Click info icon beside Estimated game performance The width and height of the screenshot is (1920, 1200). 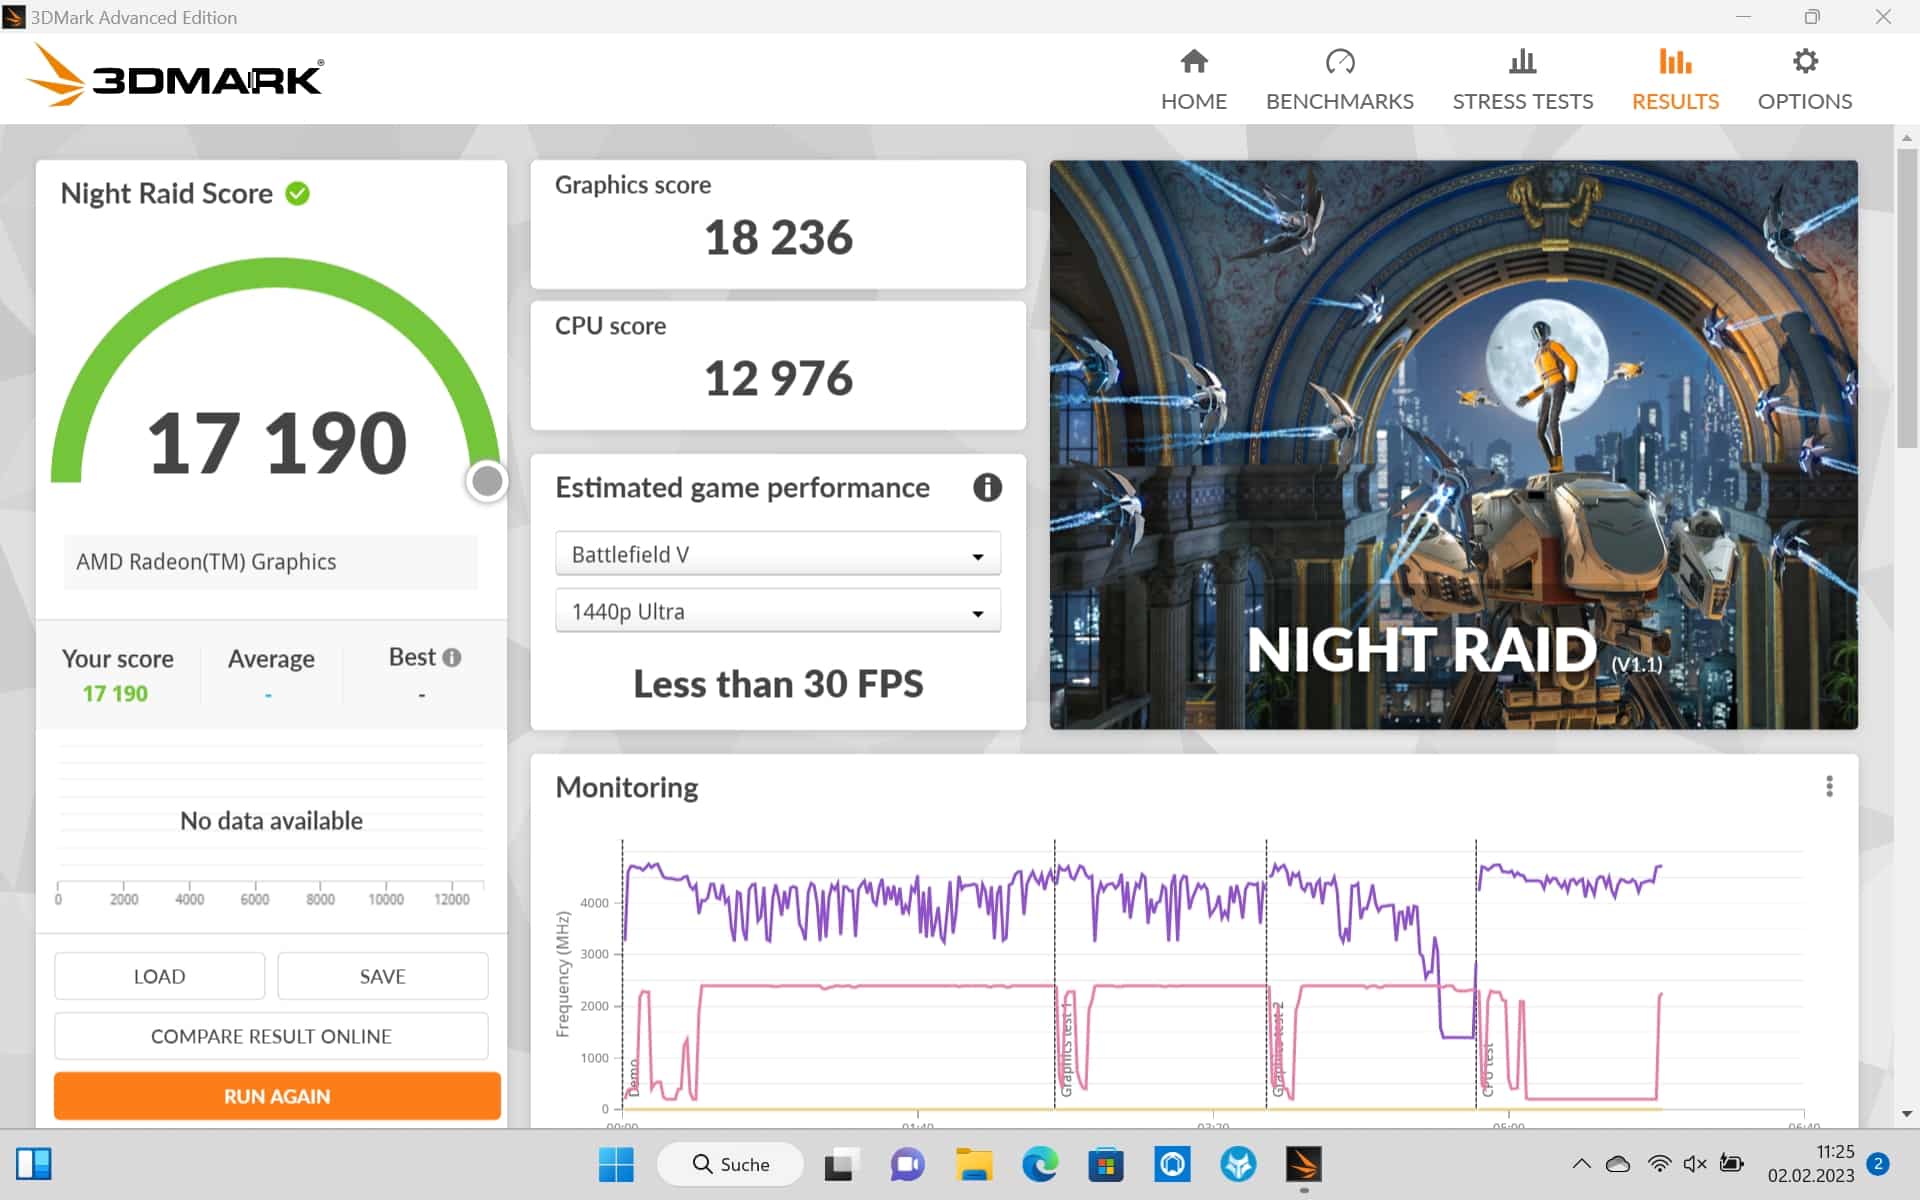pos(987,487)
